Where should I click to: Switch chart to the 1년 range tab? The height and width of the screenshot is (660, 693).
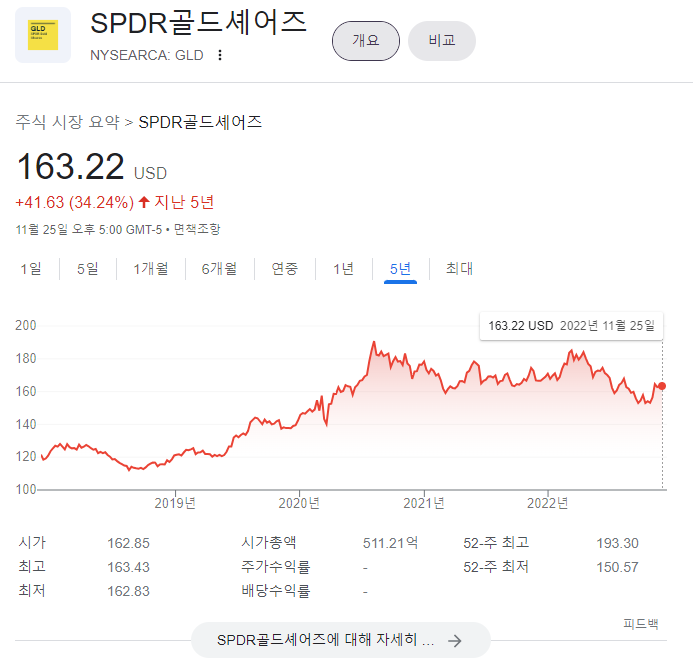(343, 268)
